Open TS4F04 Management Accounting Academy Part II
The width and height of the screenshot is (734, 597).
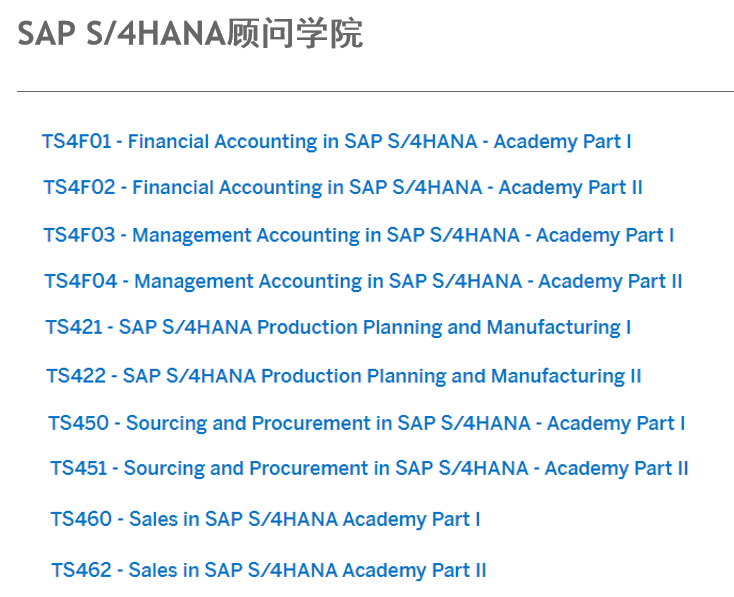pos(363,282)
